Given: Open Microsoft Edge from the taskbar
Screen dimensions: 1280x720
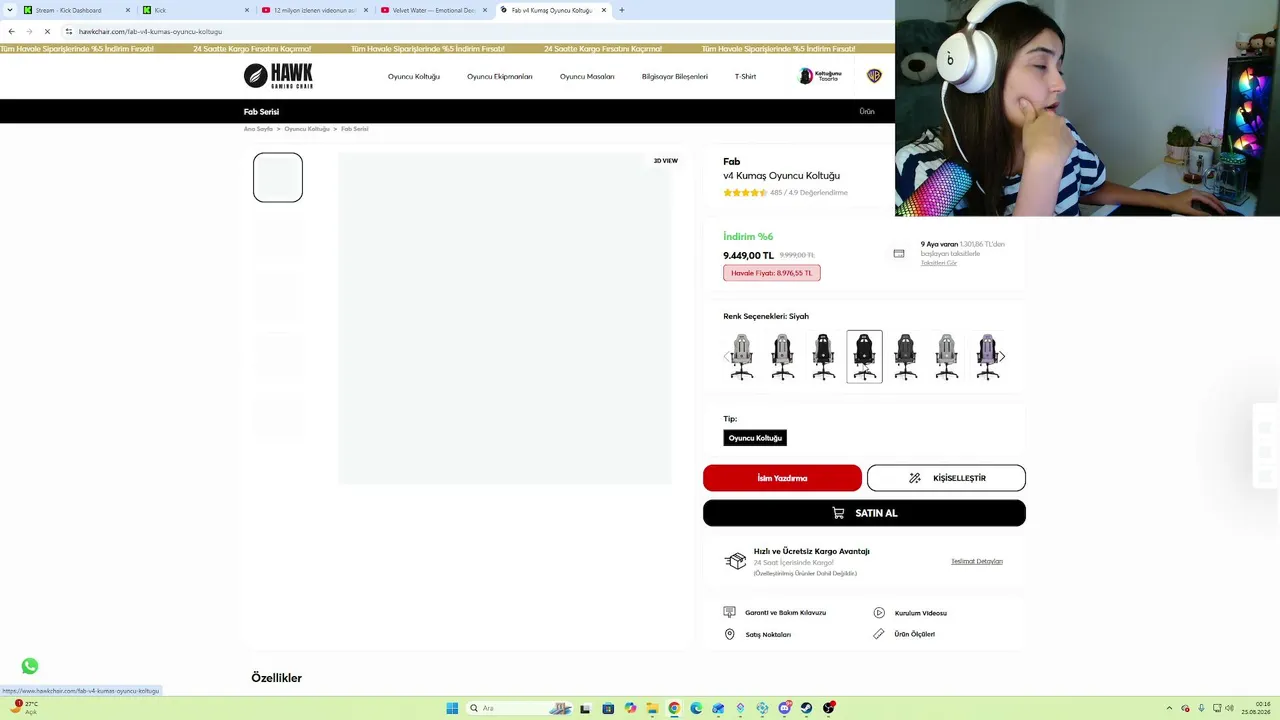Looking at the screenshot, I should (x=696, y=708).
